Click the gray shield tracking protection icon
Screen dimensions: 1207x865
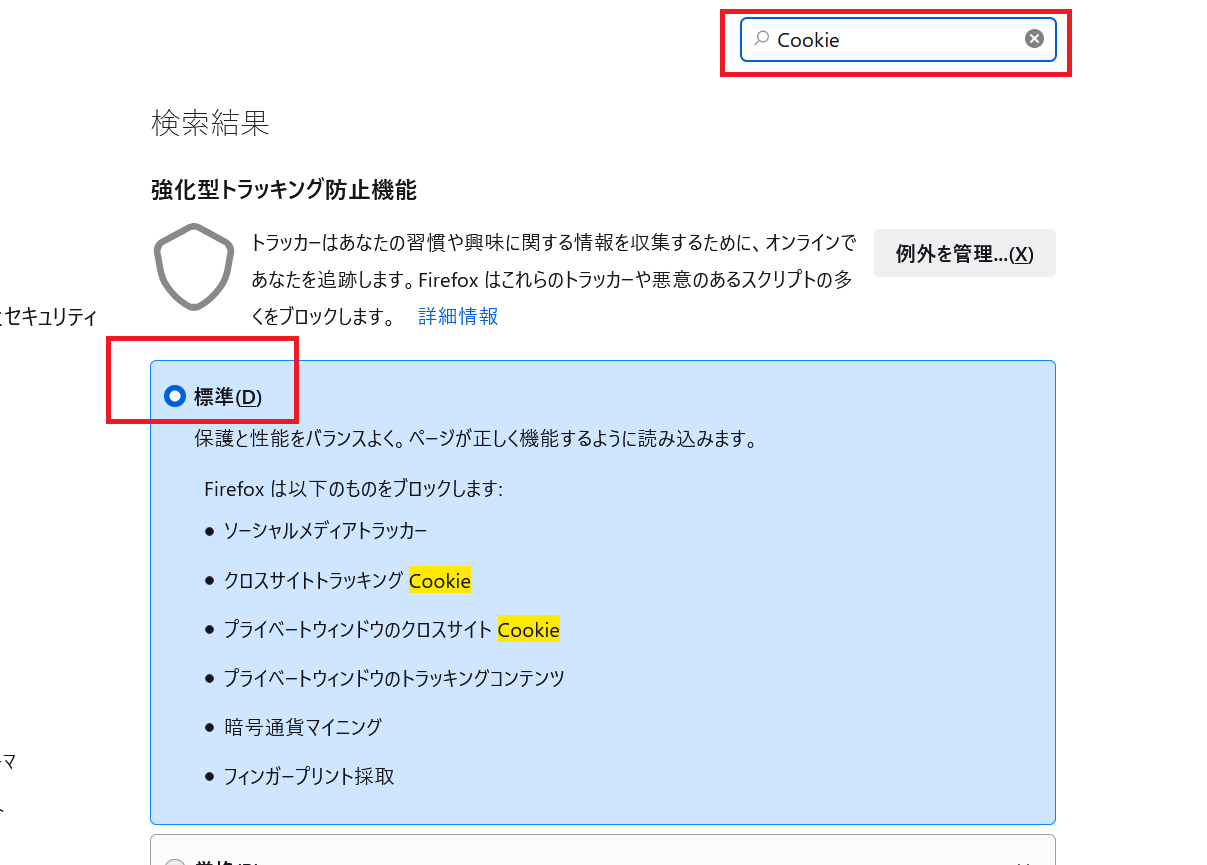click(x=194, y=267)
